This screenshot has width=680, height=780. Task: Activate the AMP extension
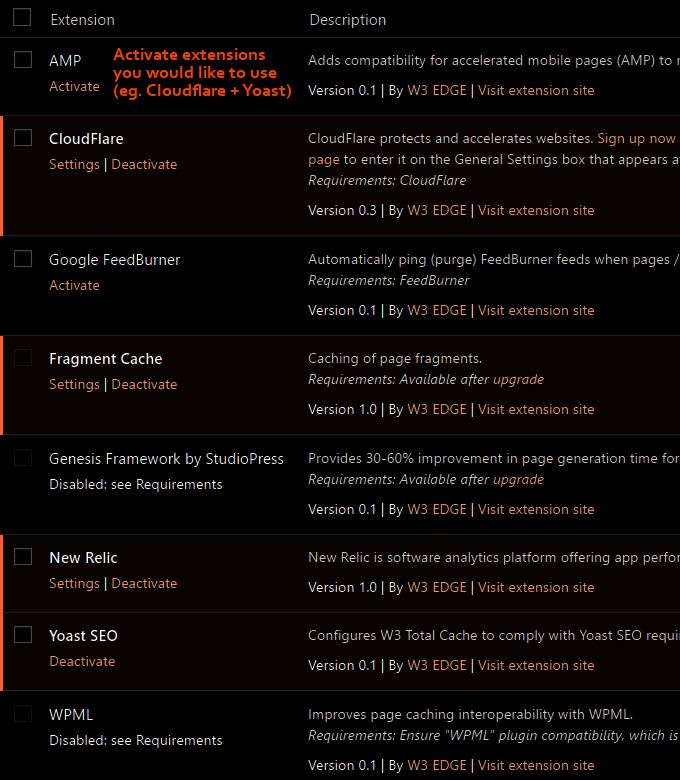point(74,87)
